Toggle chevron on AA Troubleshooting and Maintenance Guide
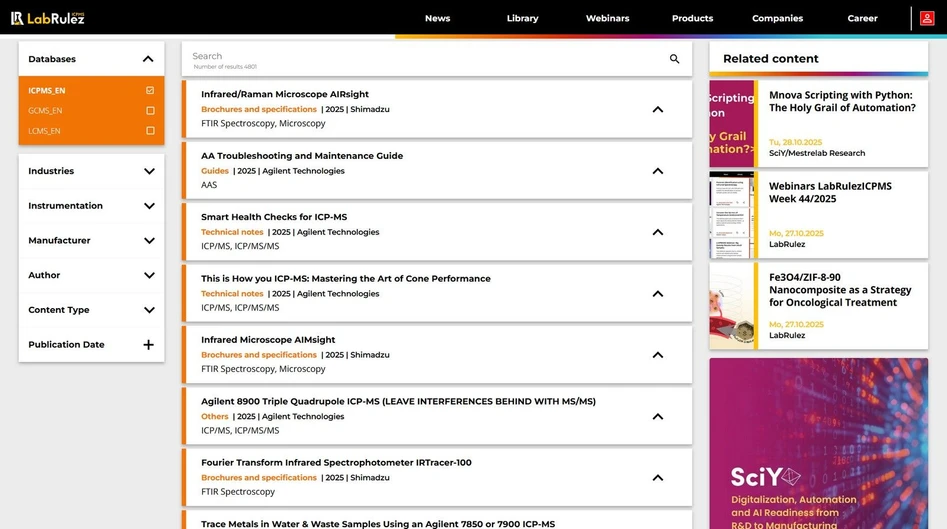 658,171
